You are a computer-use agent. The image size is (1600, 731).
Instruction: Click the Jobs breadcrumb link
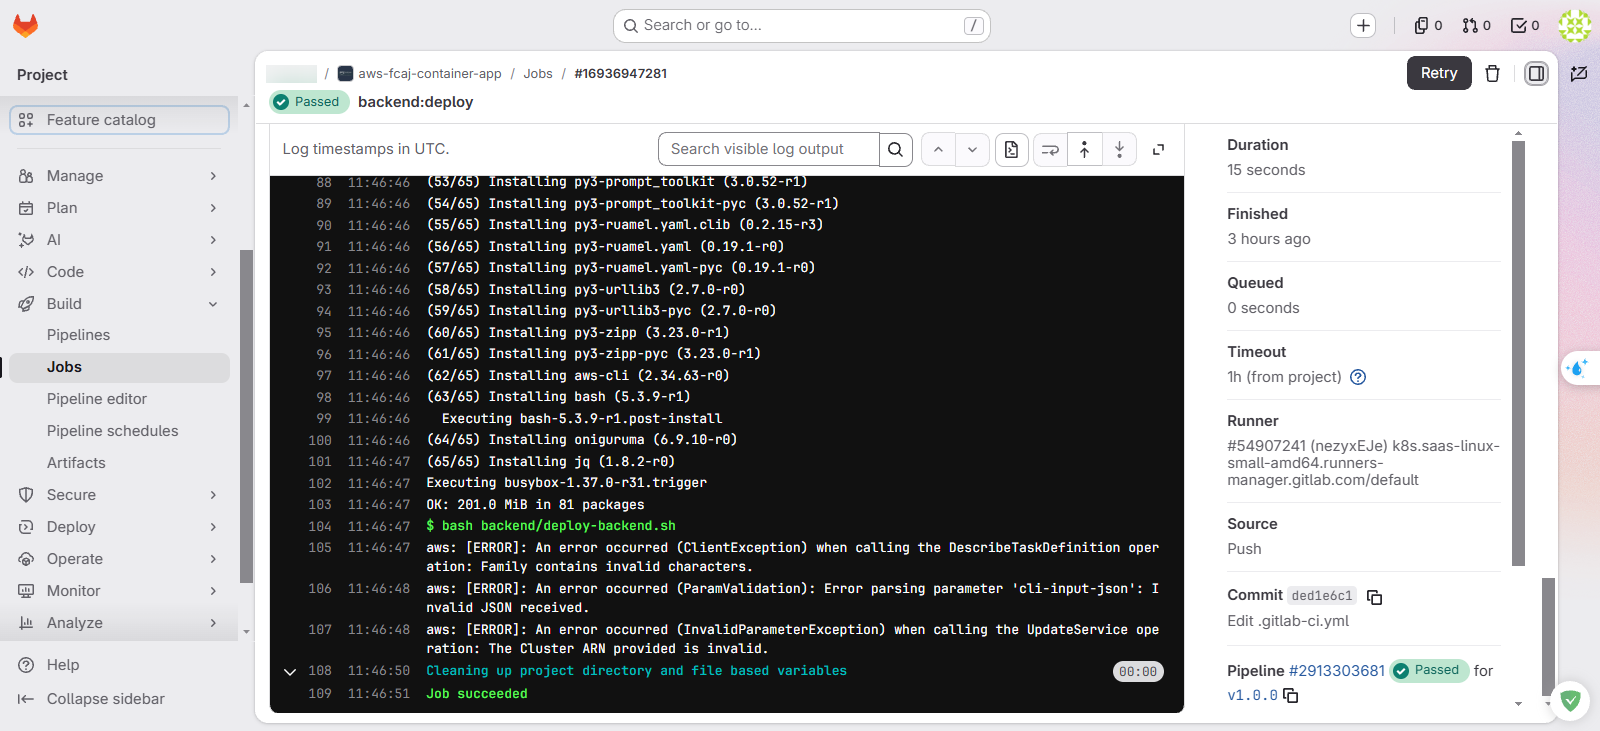click(538, 74)
